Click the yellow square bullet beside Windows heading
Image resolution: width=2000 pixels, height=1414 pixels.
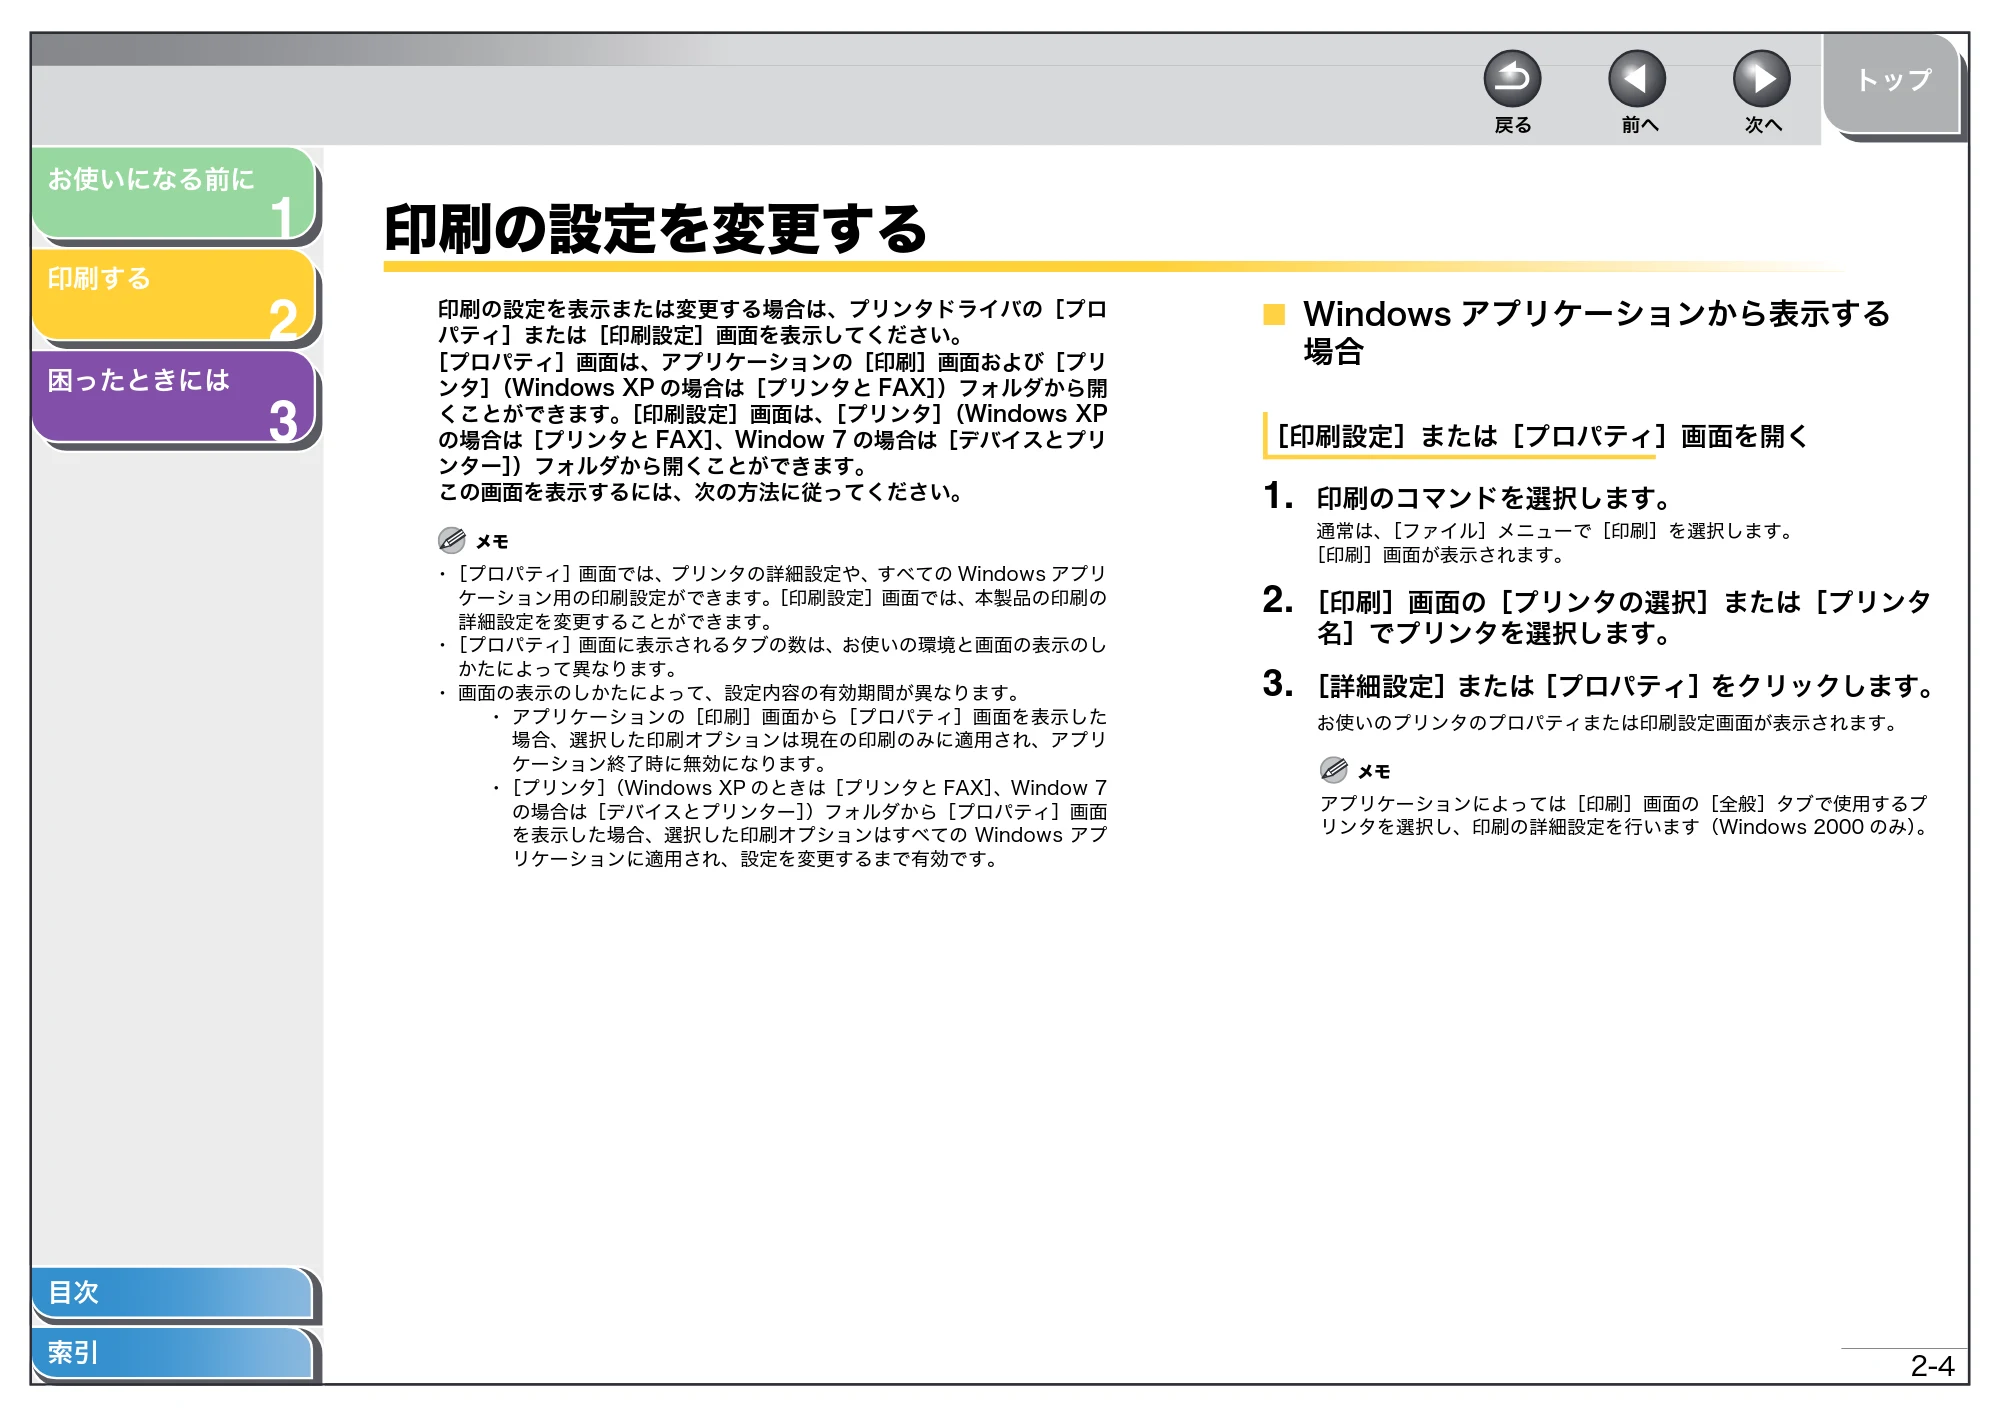pyautogui.click(x=1274, y=315)
